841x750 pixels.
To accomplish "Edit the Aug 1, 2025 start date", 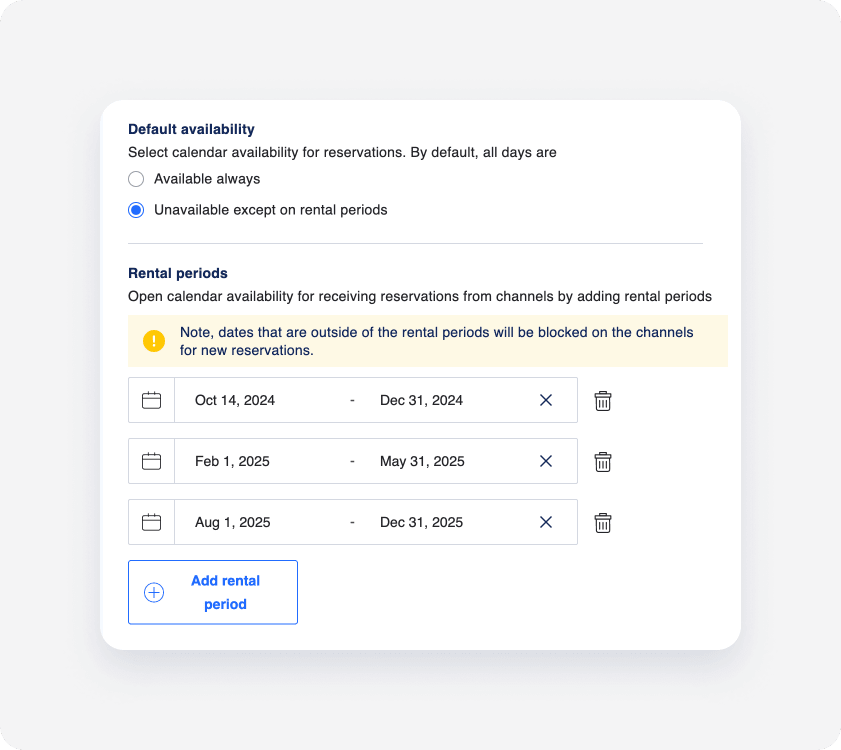I will pyautogui.click(x=233, y=522).
